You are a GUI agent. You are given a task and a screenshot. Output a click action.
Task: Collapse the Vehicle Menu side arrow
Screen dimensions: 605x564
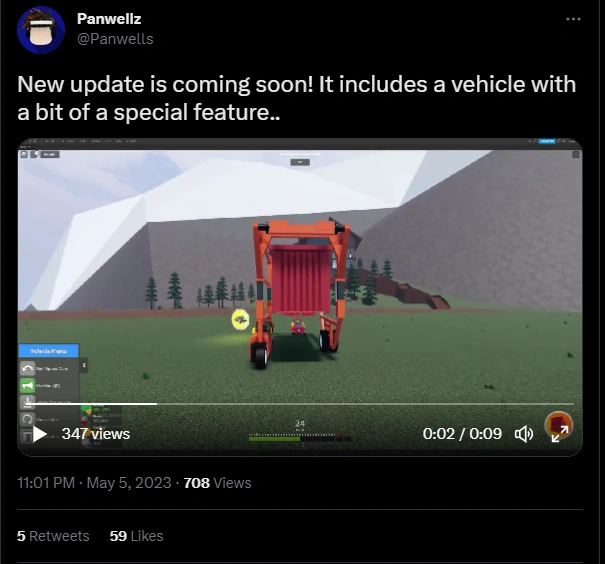84,365
